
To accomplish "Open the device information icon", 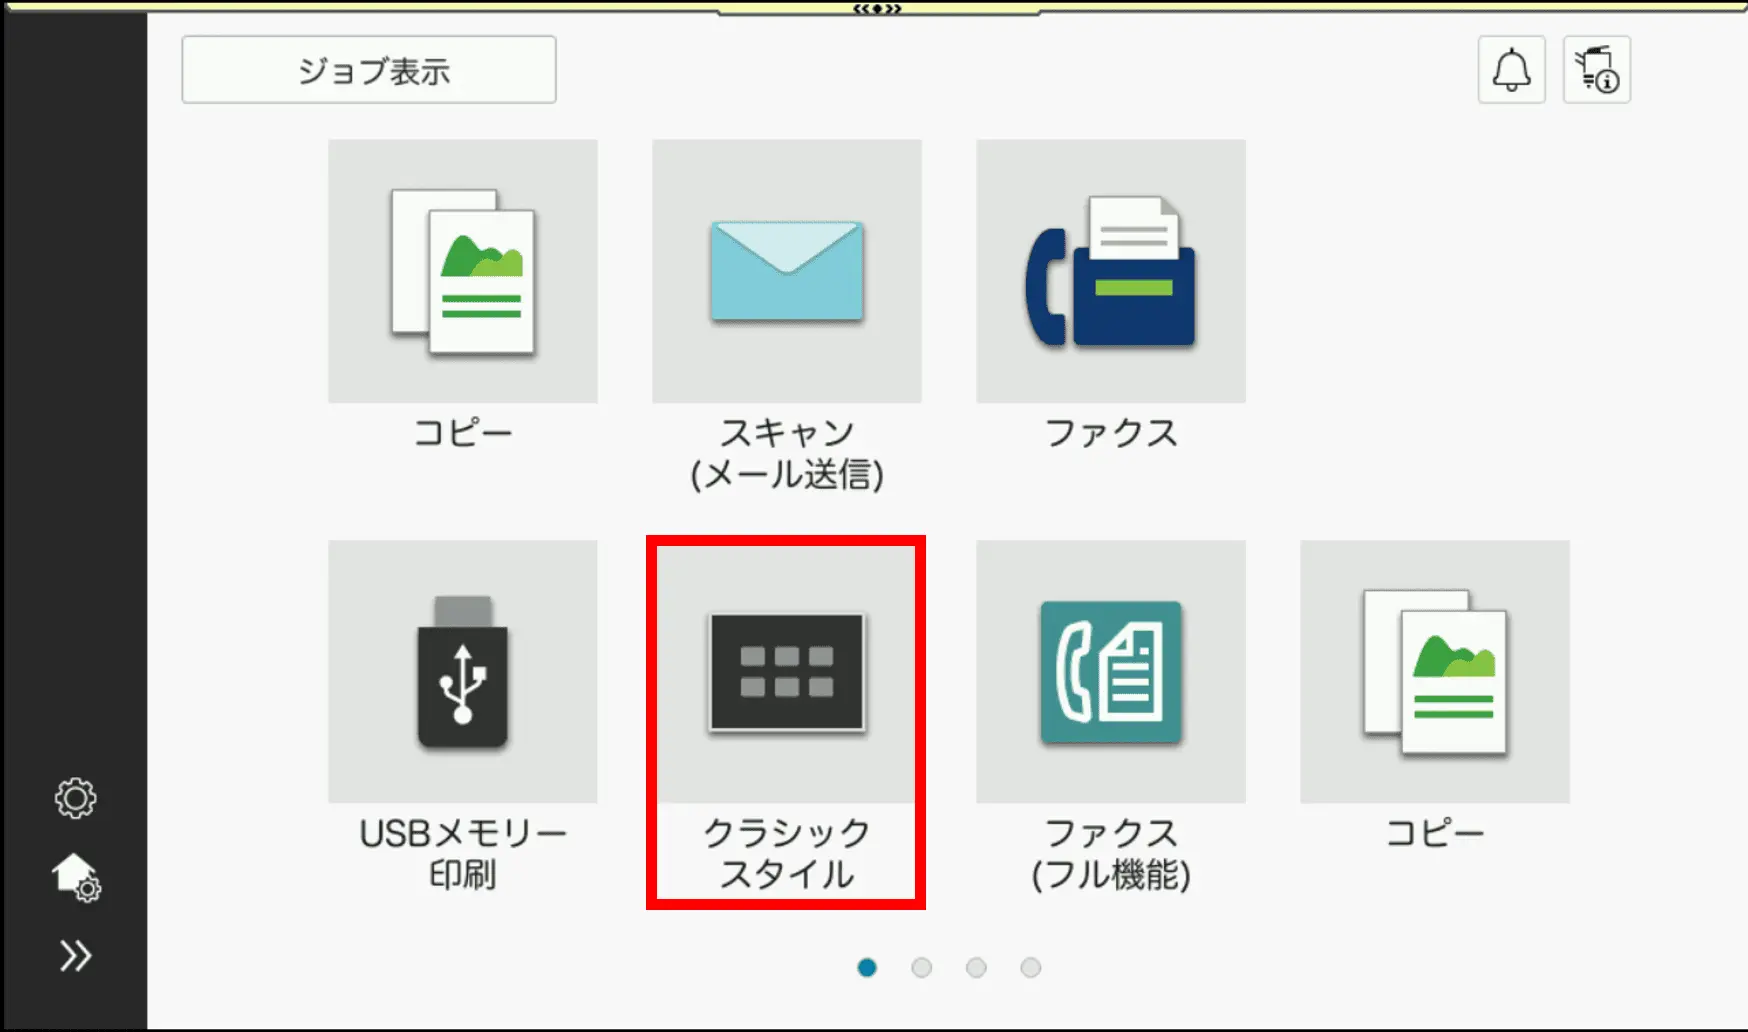I will tap(1596, 70).
